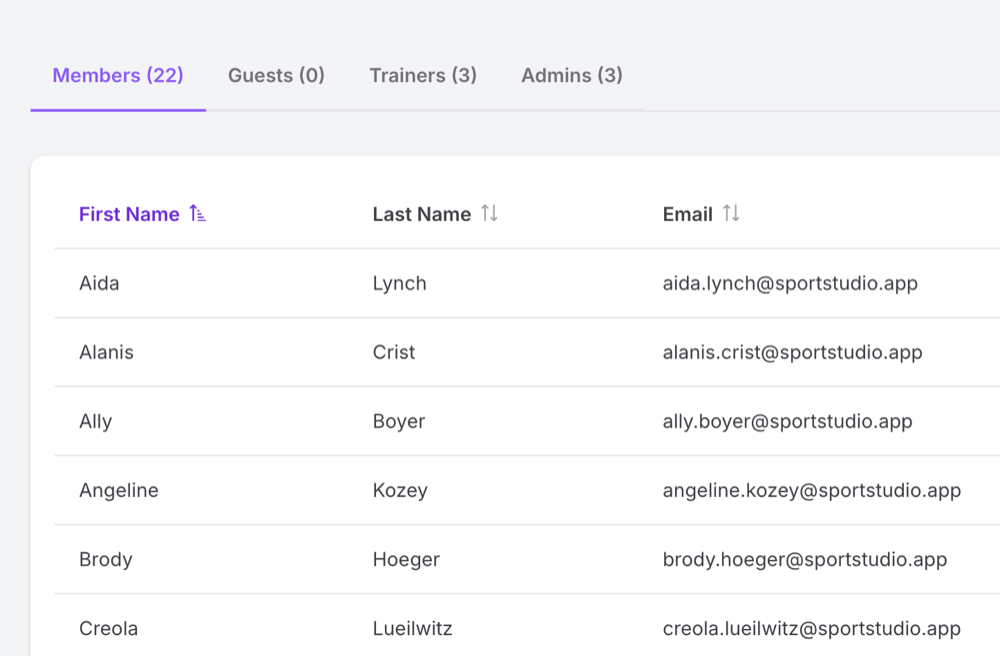This screenshot has width=1000, height=656.
Task: Click the First Name ascending sort icon
Action: coord(198,214)
